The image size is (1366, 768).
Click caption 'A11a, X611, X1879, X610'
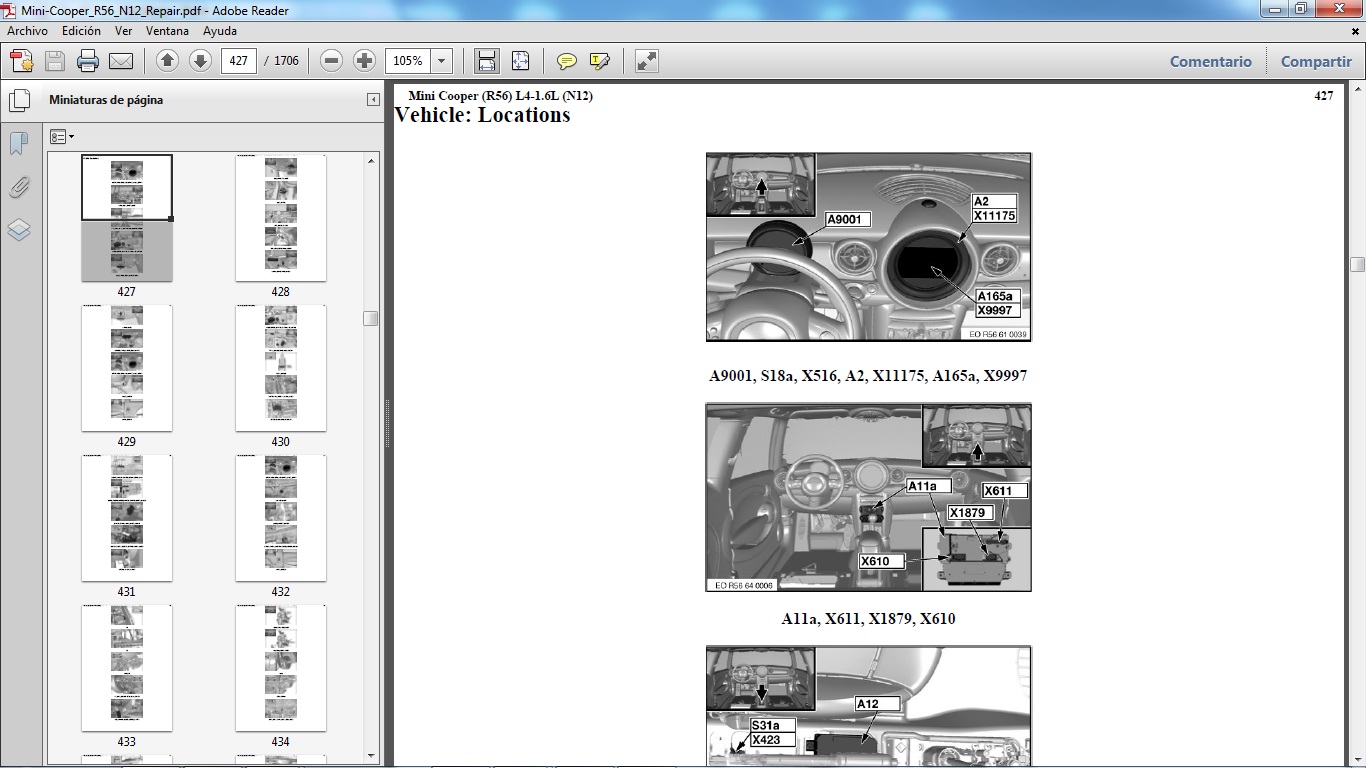pyautogui.click(x=868, y=619)
